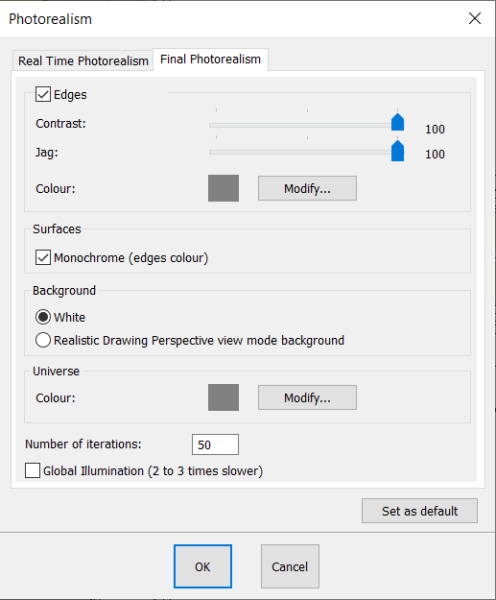Choose Realistic Drawing Perspective view mode background
Viewport: 496px width, 600px height.
click(43, 340)
